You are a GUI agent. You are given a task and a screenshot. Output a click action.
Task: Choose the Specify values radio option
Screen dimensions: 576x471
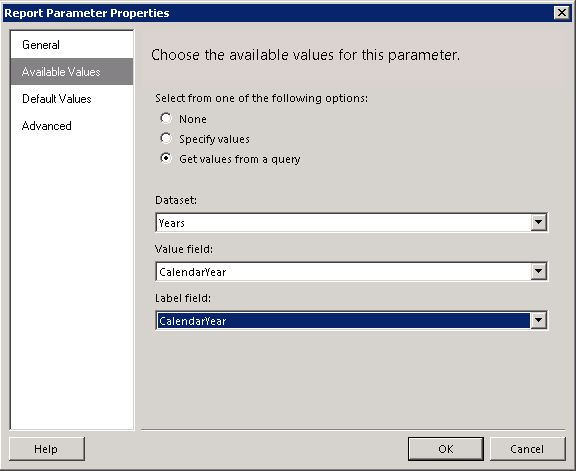[x=166, y=139]
